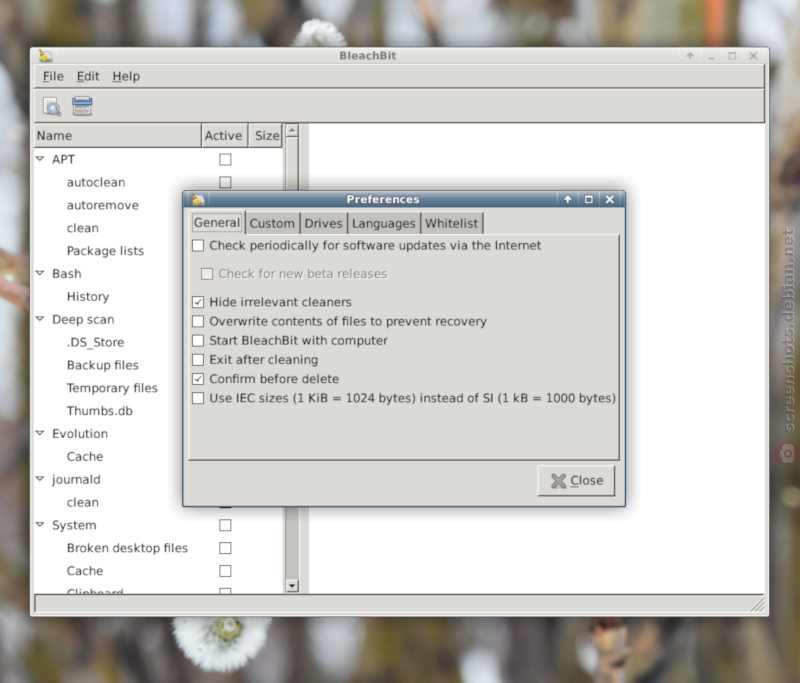Switch to the Languages tab
The width and height of the screenshot is (800, 683).
[x=384, y=223]
